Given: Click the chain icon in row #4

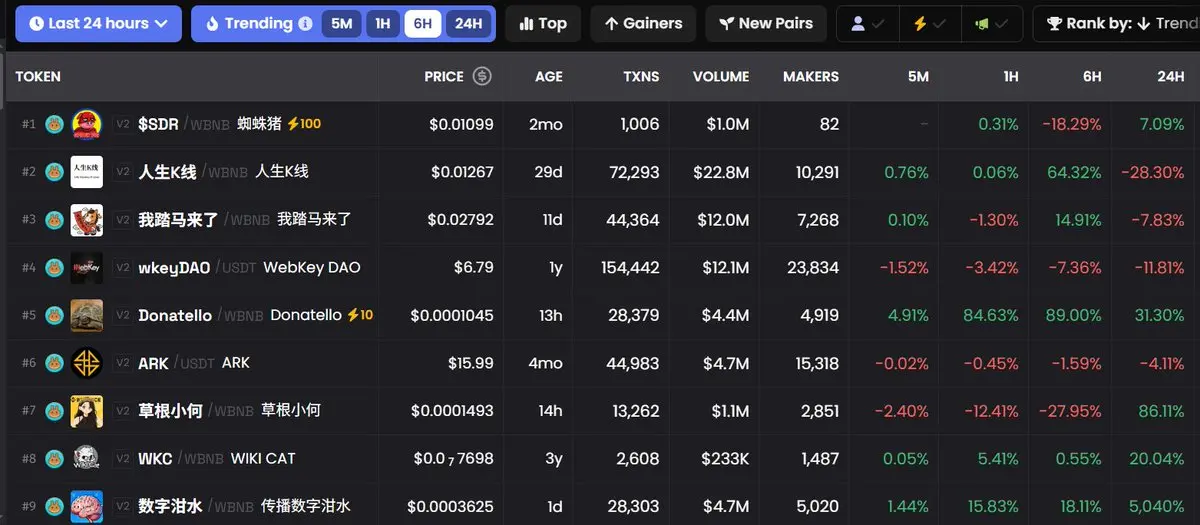Looking at the screenshot, I should (54, 267).
